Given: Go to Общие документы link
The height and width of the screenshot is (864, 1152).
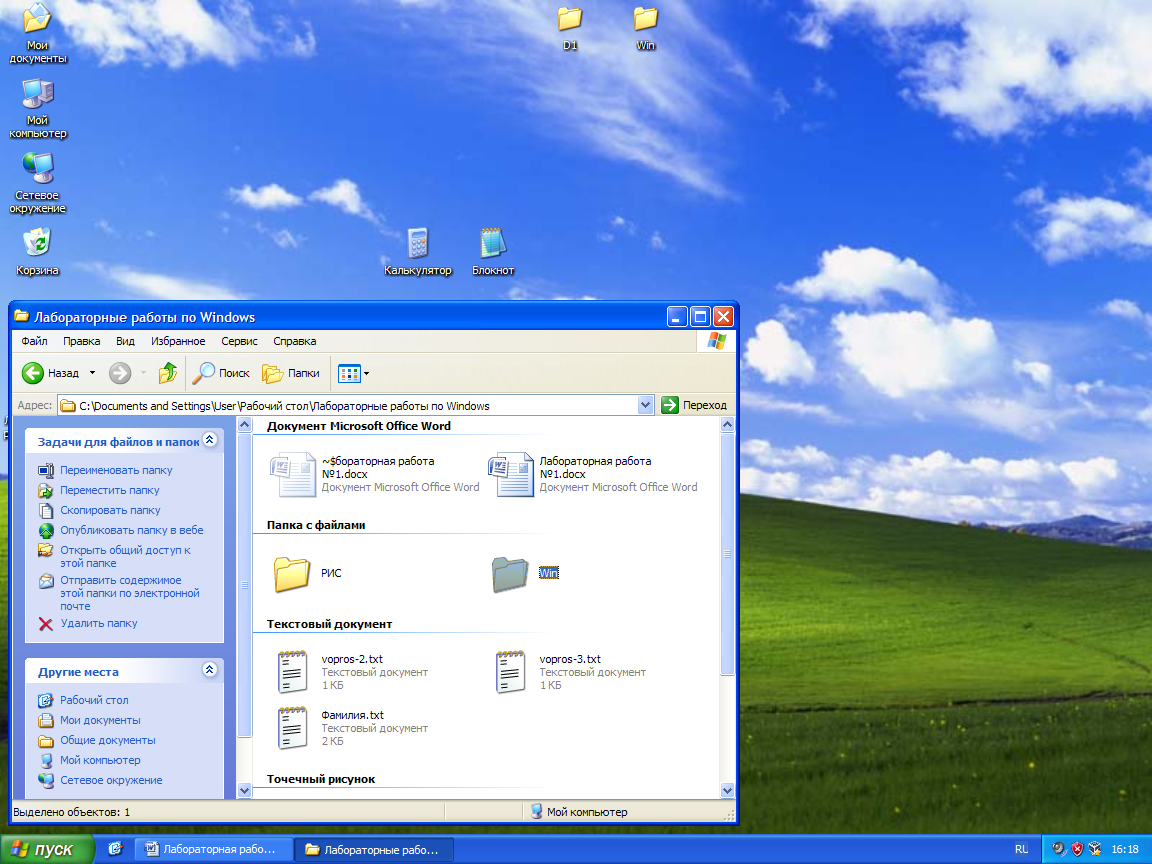Looking at the screenshot, I should point(108,740).
